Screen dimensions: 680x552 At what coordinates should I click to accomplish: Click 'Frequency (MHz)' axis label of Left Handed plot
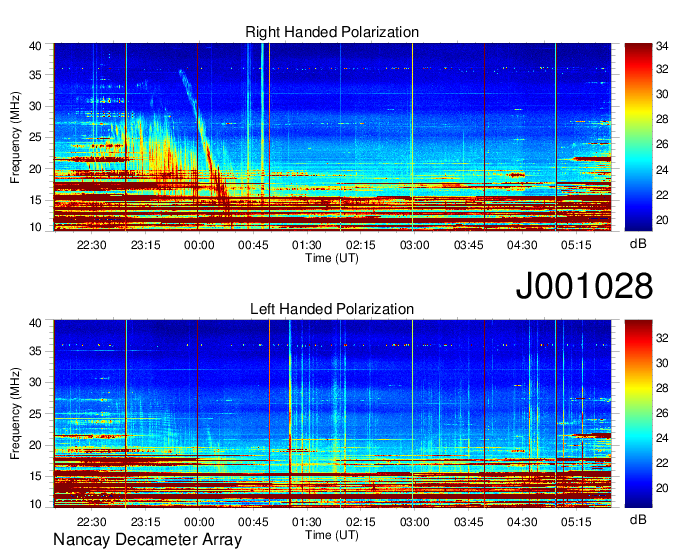pos(15,414)
